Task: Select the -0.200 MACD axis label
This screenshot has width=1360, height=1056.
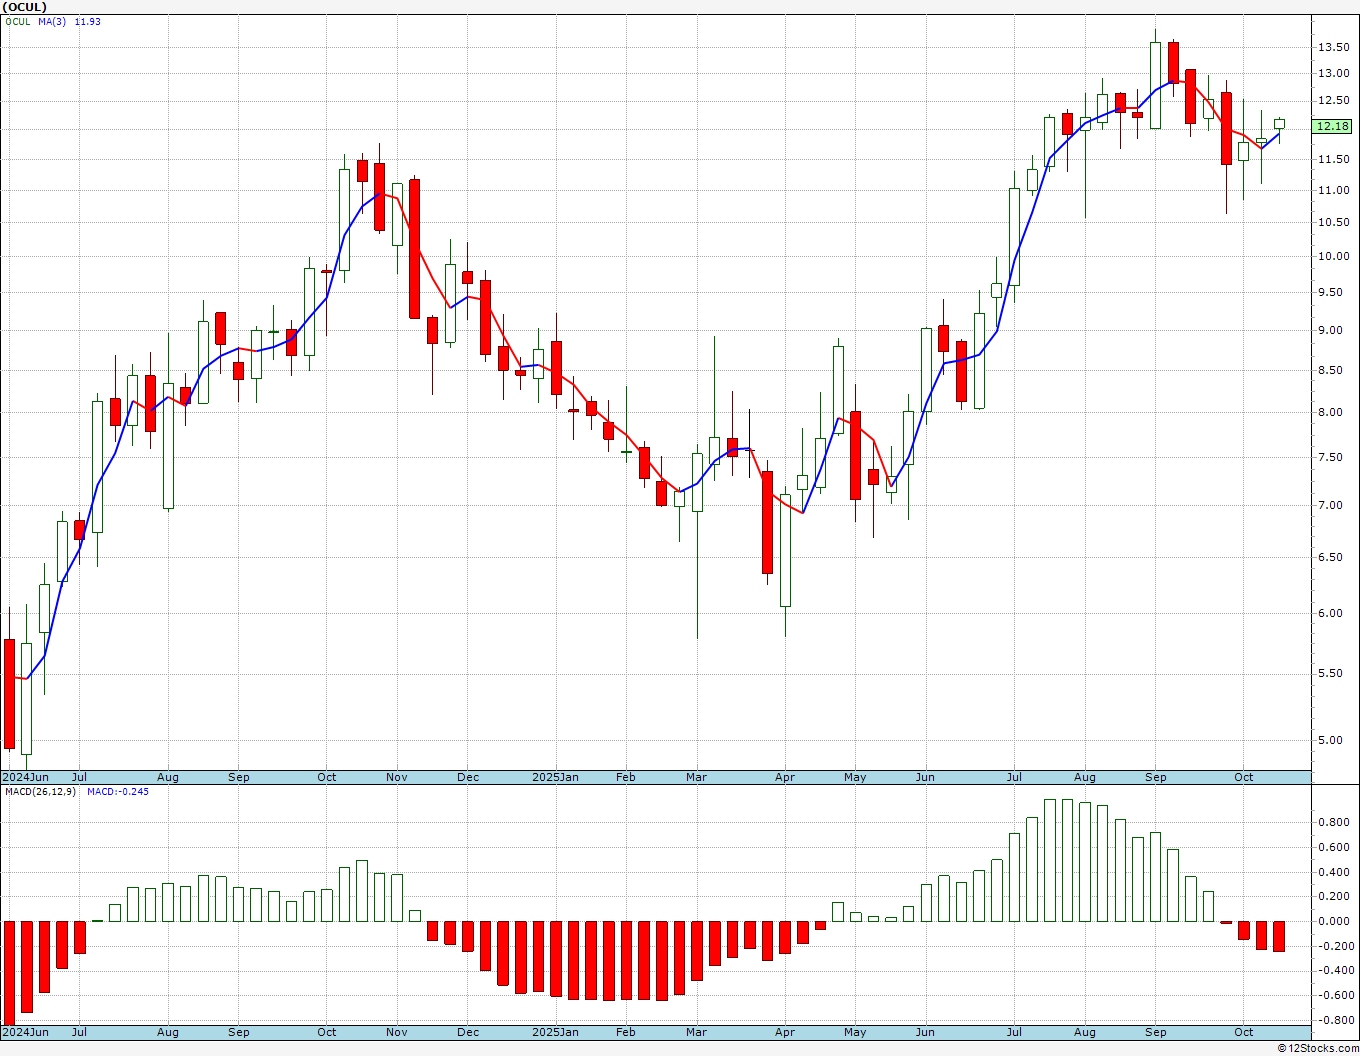Action: [x=1334, y=946]
